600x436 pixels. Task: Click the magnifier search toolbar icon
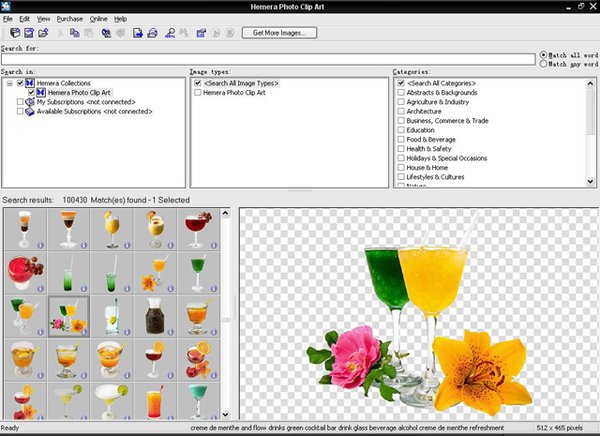tap(170, 33)
